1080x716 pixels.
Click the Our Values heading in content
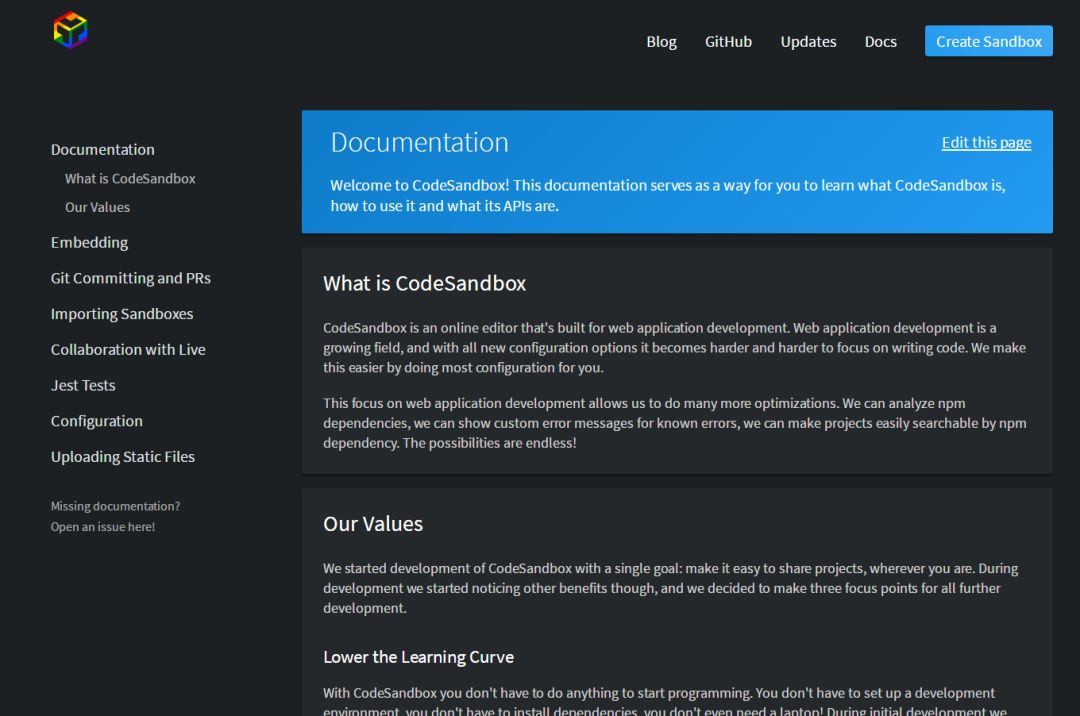(x=373, y=524)
